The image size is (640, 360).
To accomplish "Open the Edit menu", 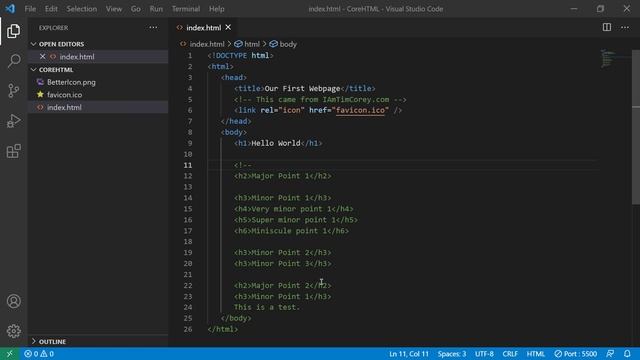I will [51, 9].
